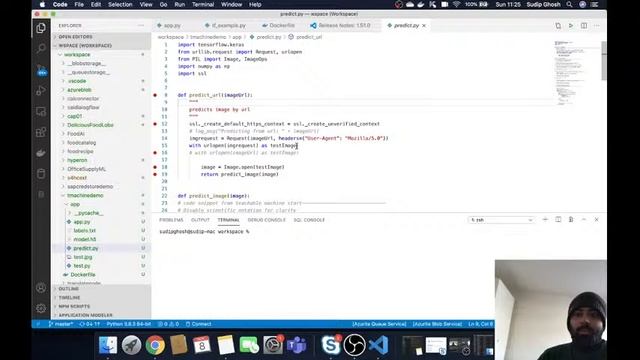Open Source Control view with pending badge
Screen dimensions: 640x360
click(x=41, y=70)
